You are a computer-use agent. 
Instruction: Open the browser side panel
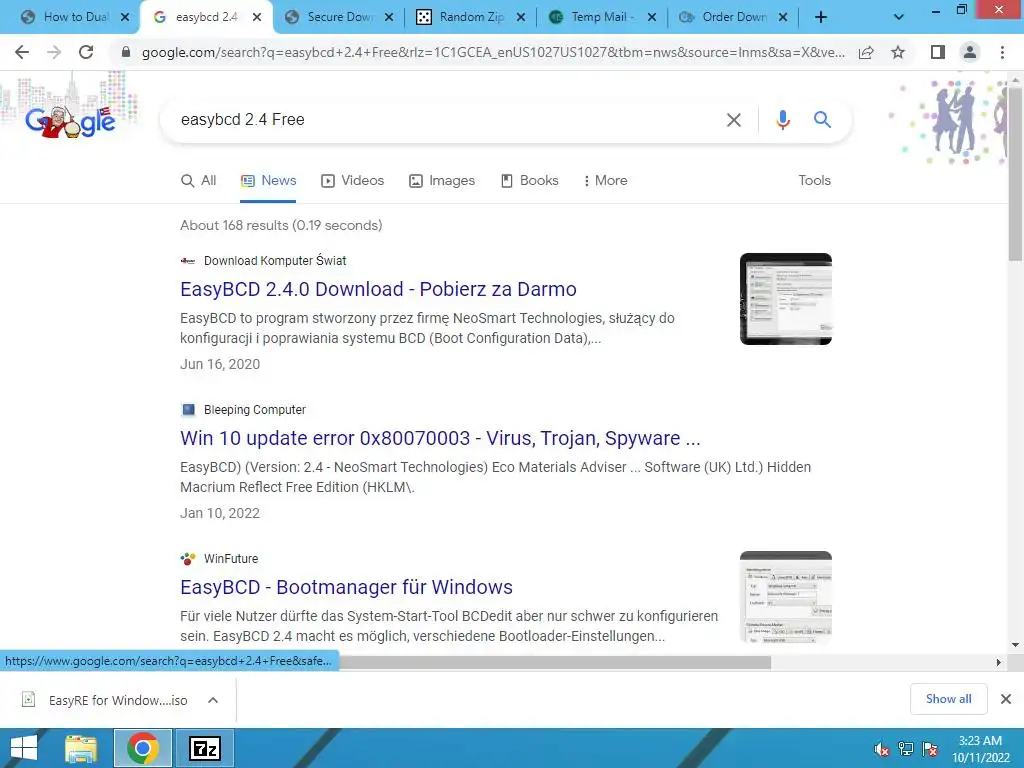tap(938, 52)
